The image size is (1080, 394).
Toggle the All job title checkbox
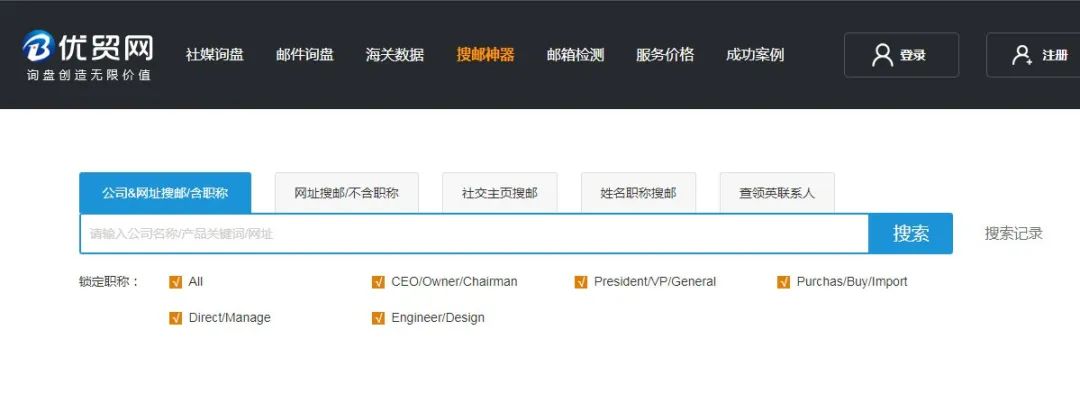tap(175, 282)
